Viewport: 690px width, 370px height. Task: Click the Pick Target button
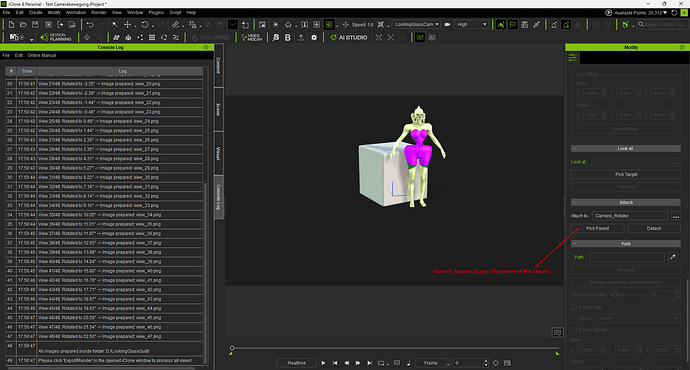[x=626, y=174]
